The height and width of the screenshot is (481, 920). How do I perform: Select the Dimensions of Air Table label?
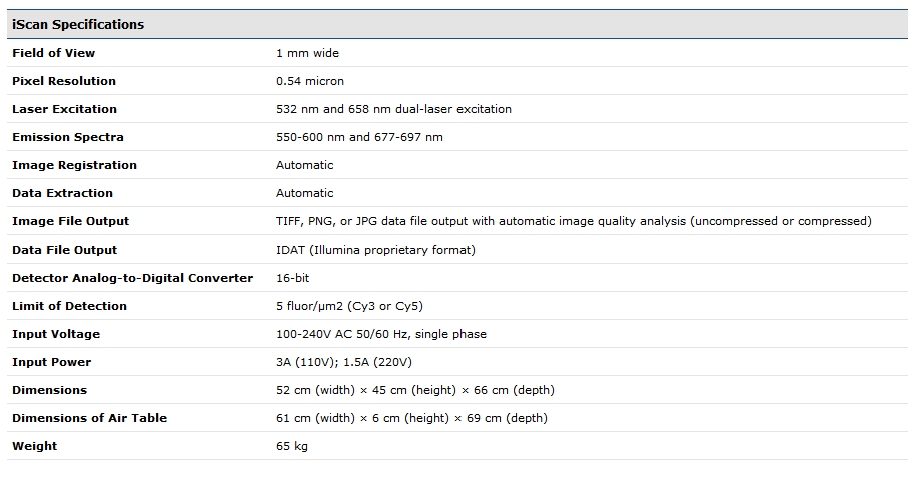[90, 418]
